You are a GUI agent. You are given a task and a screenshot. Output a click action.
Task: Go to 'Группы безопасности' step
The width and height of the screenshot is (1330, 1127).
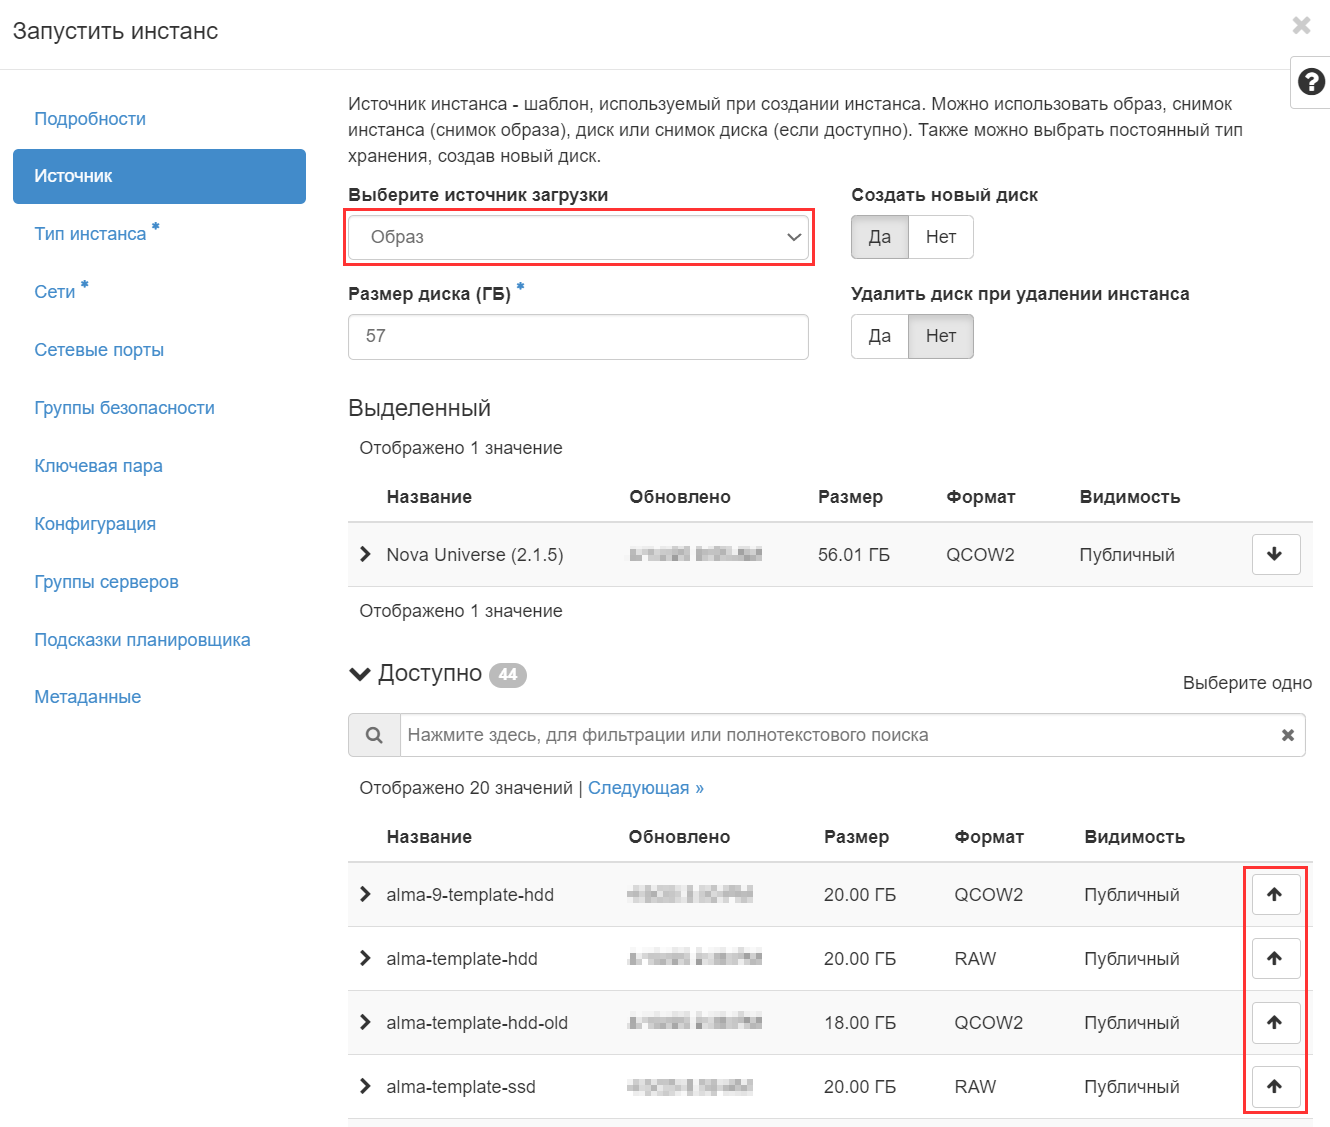tap(124, 408)
